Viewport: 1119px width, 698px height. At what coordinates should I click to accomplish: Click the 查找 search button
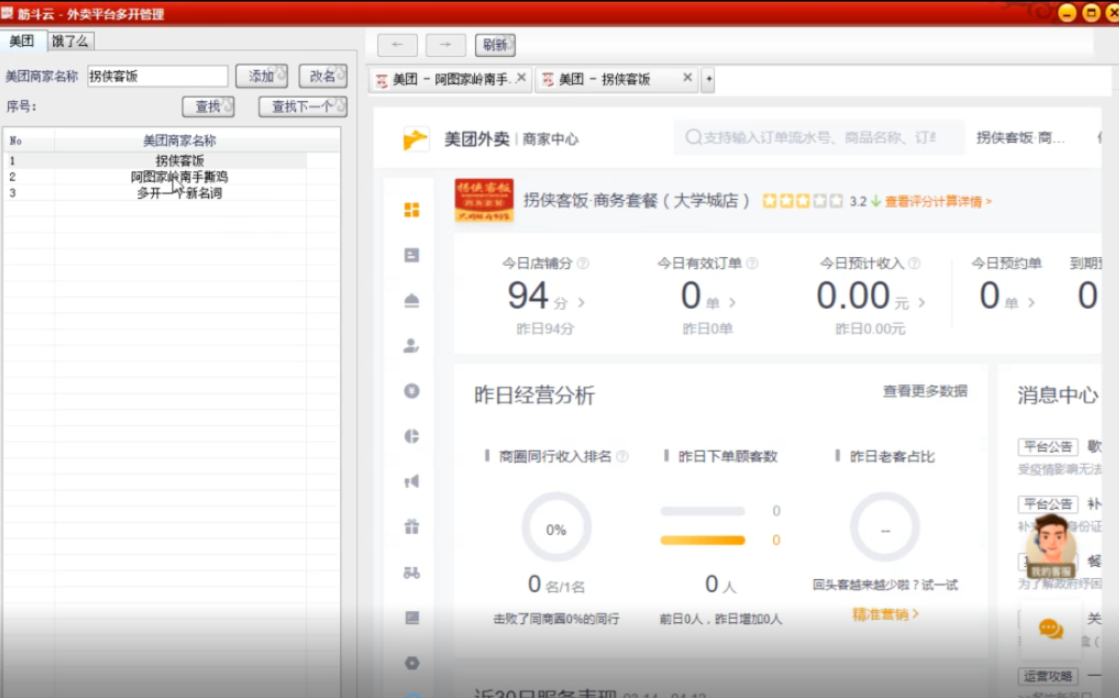pyautogui.click(x=208, y=106)
